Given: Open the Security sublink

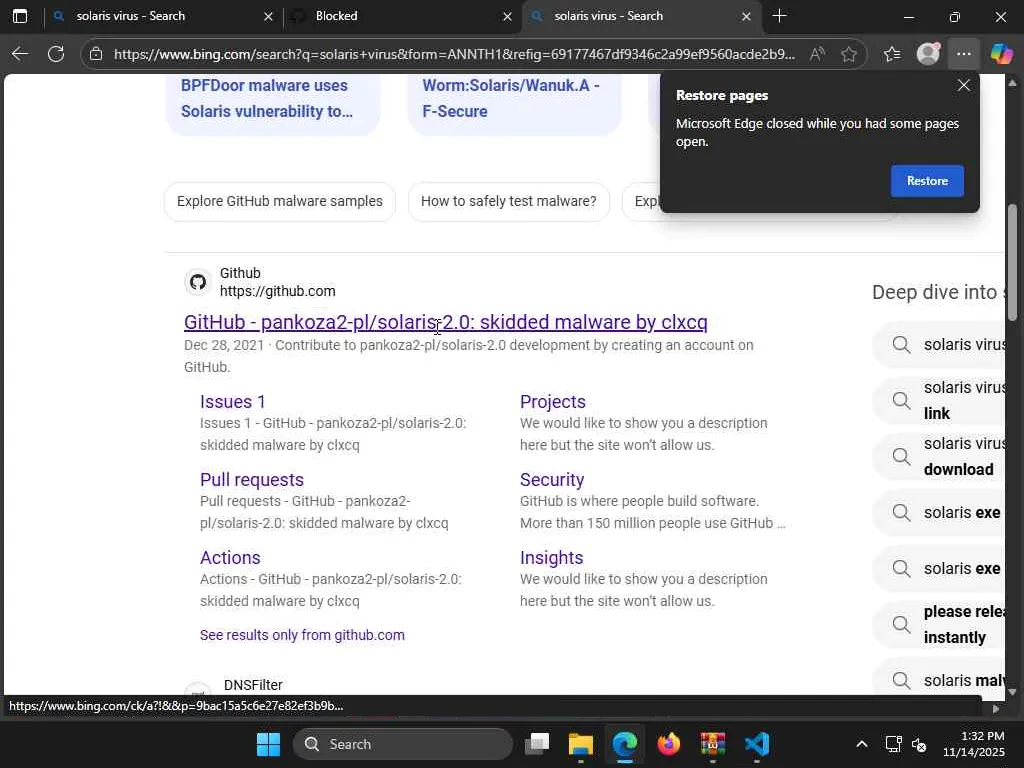Looking at the screenshot, I should pyautogui.click(x=552, y=480).
